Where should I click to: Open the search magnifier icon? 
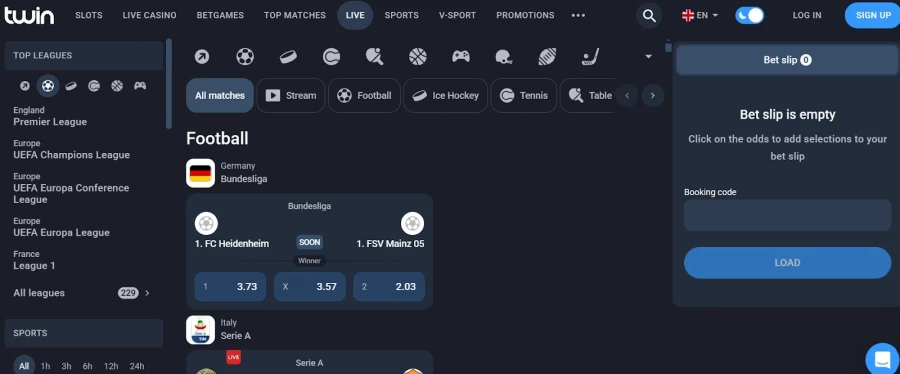point(649,15)
